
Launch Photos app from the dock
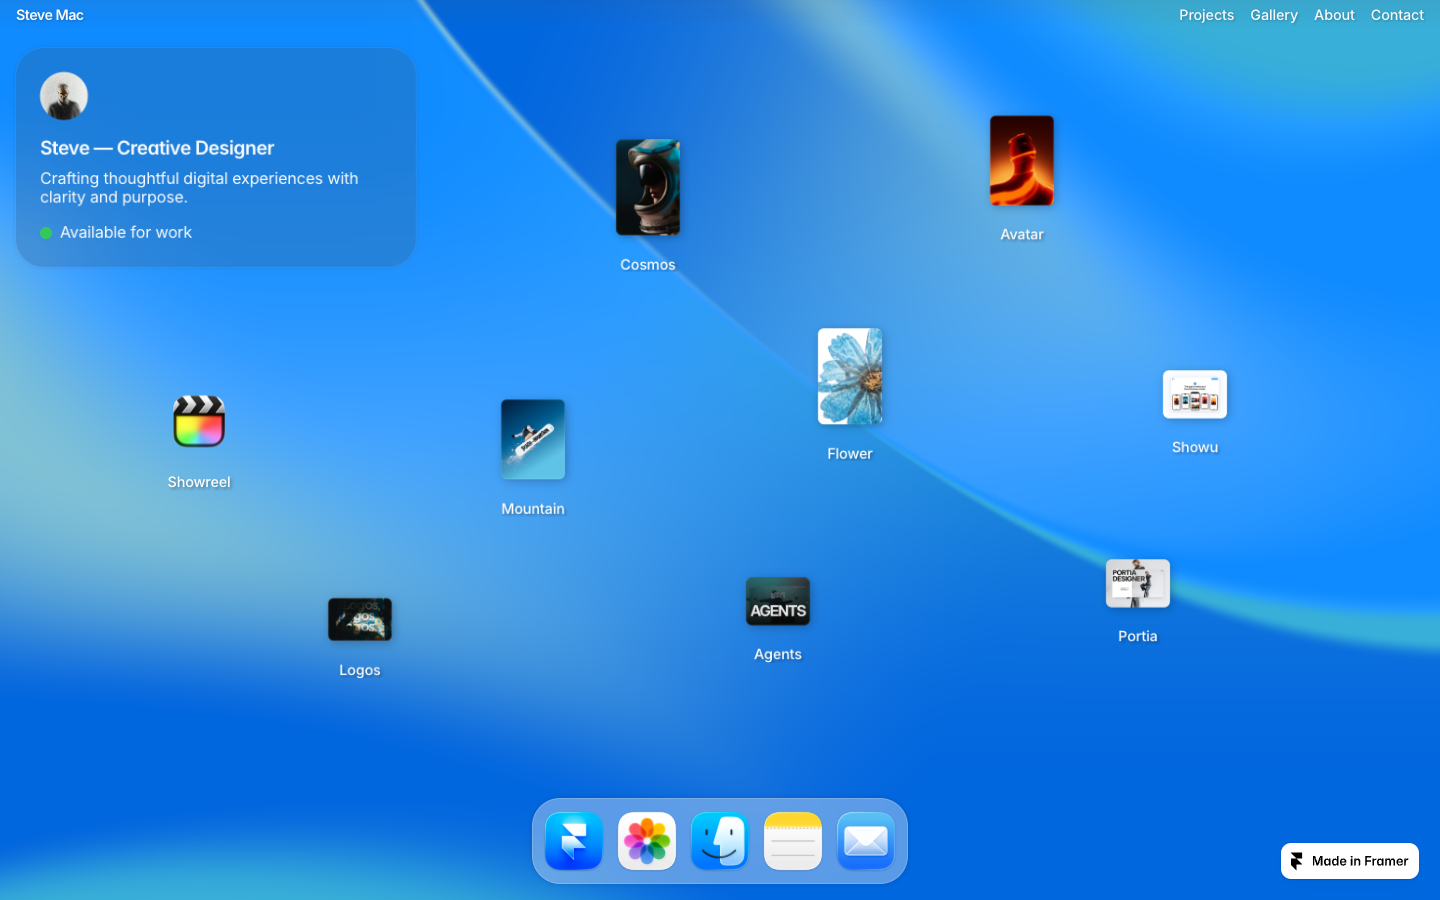coord(647,841)
